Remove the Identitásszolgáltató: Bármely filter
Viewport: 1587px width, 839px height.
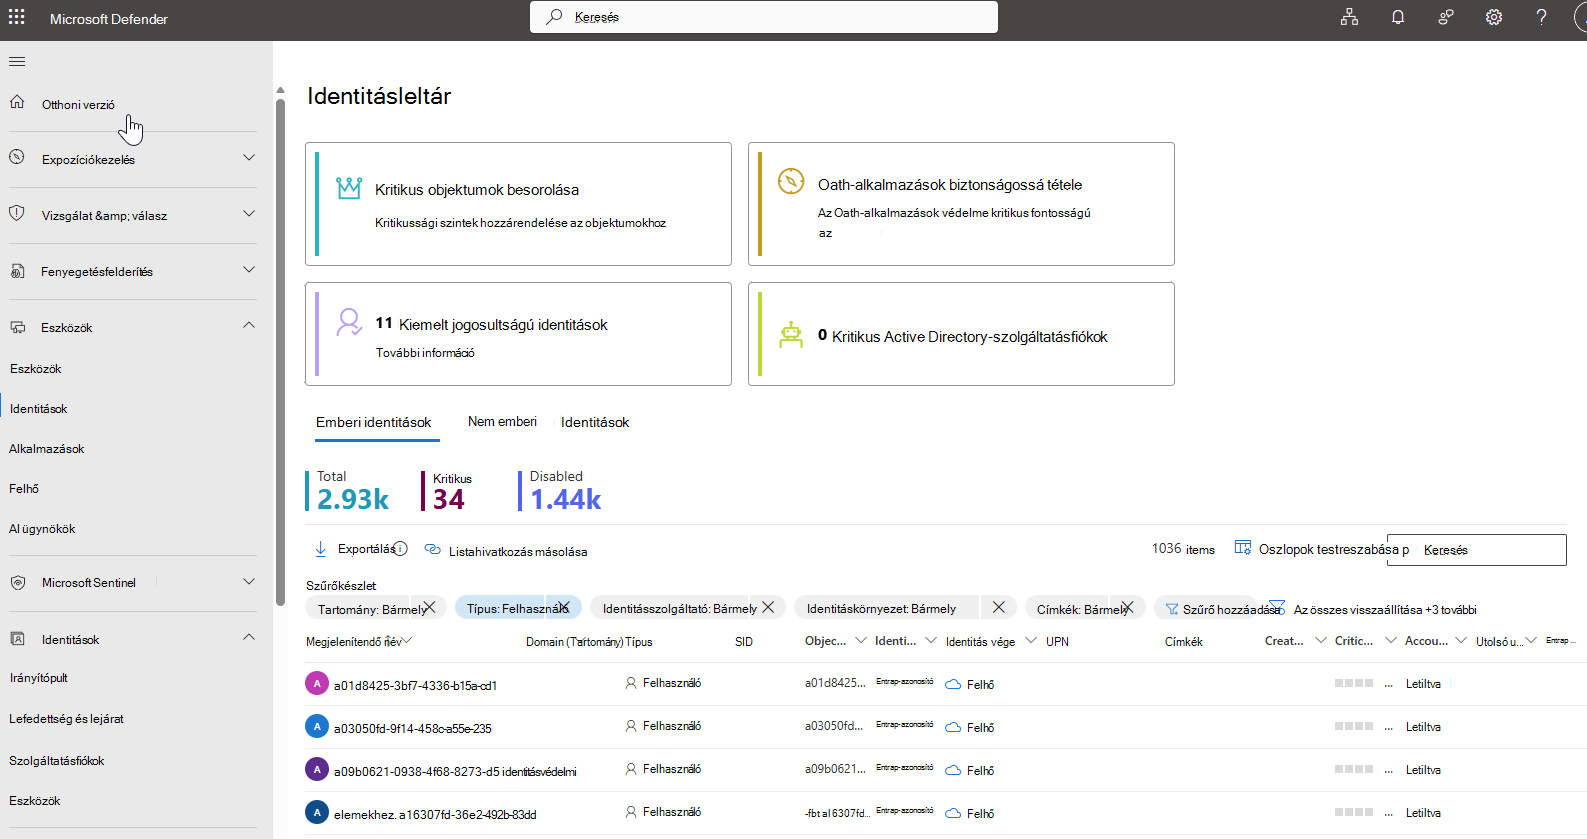(768, 607)
